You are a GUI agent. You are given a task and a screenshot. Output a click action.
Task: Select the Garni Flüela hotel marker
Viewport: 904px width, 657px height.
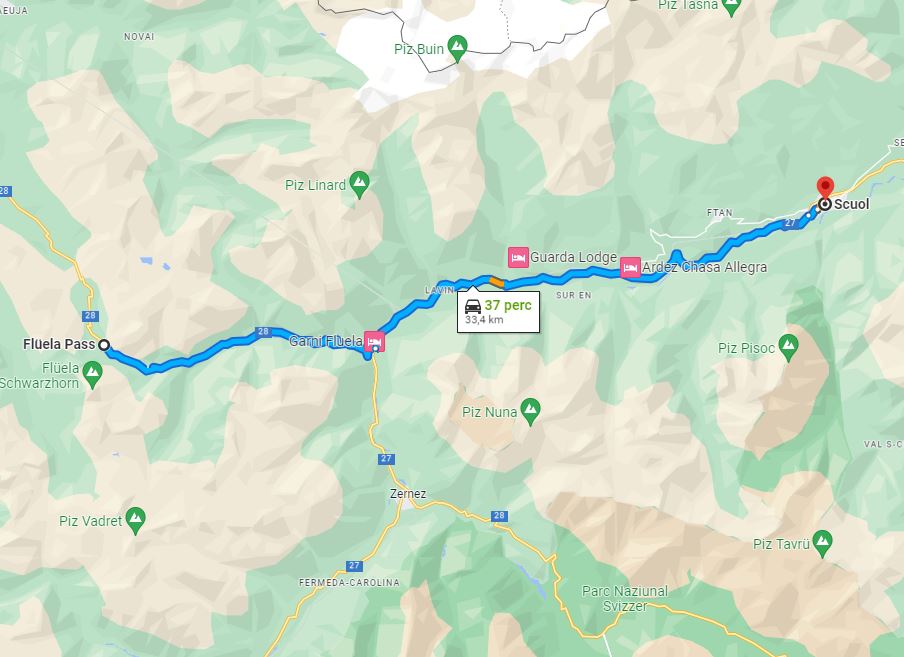tap(374, 341)
